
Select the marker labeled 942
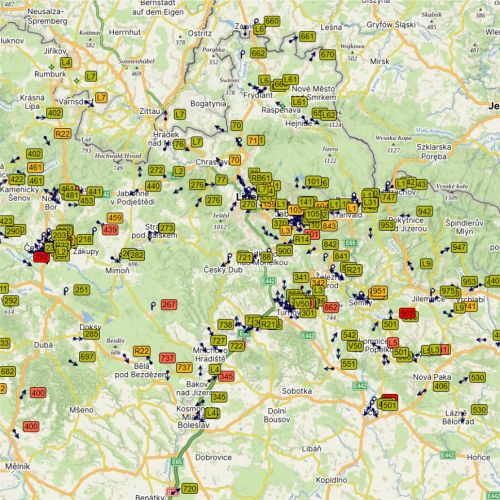(x=424, y=211)
